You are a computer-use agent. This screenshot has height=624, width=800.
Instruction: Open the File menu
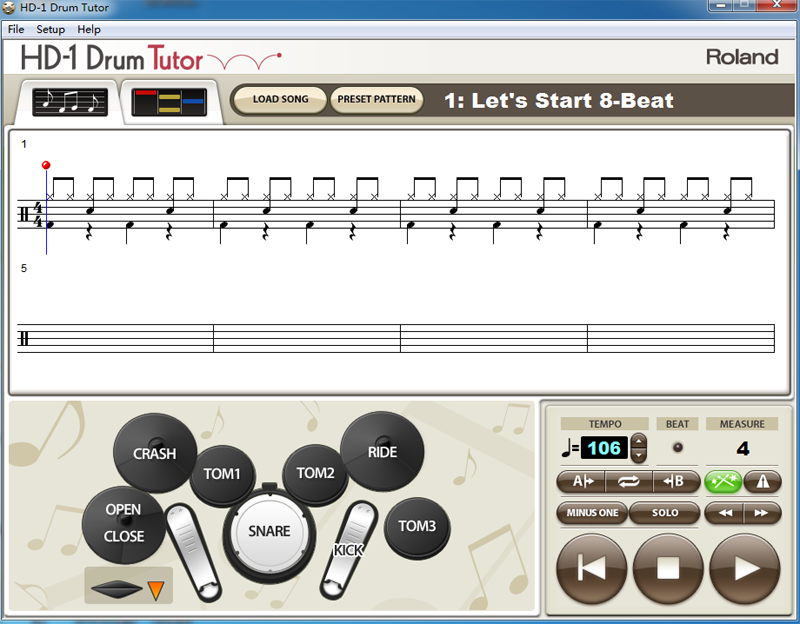(16, 29)
